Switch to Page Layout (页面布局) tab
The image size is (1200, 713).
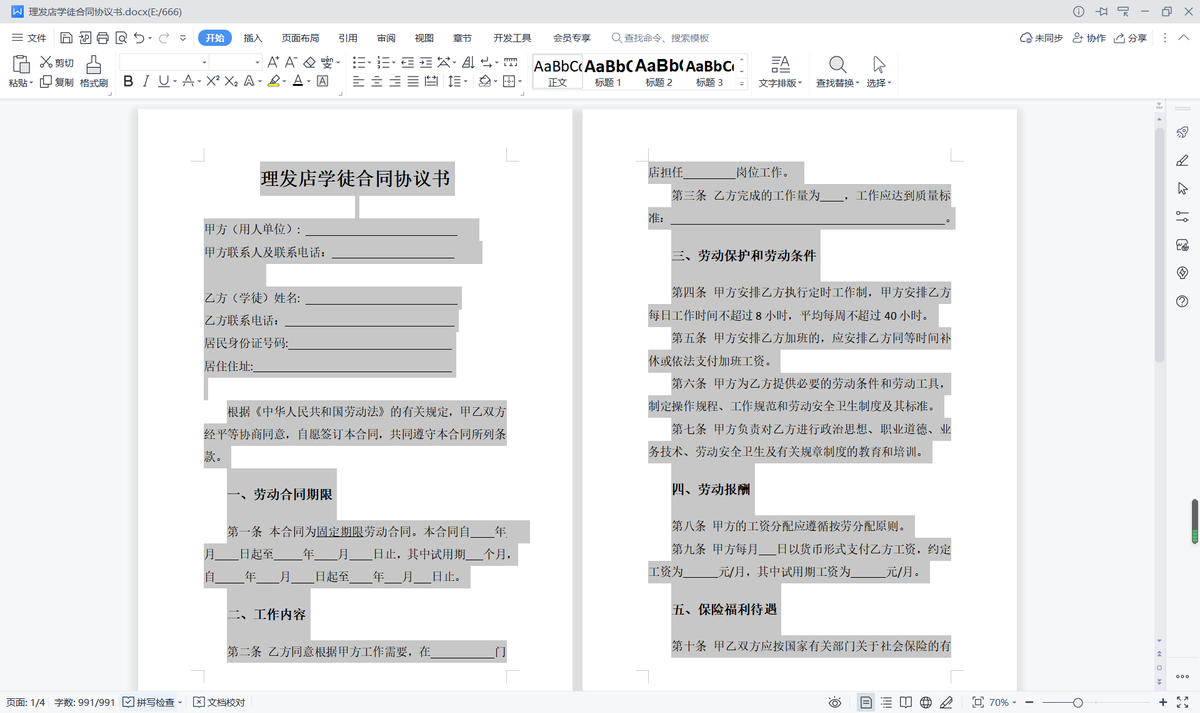click(300, 38)
